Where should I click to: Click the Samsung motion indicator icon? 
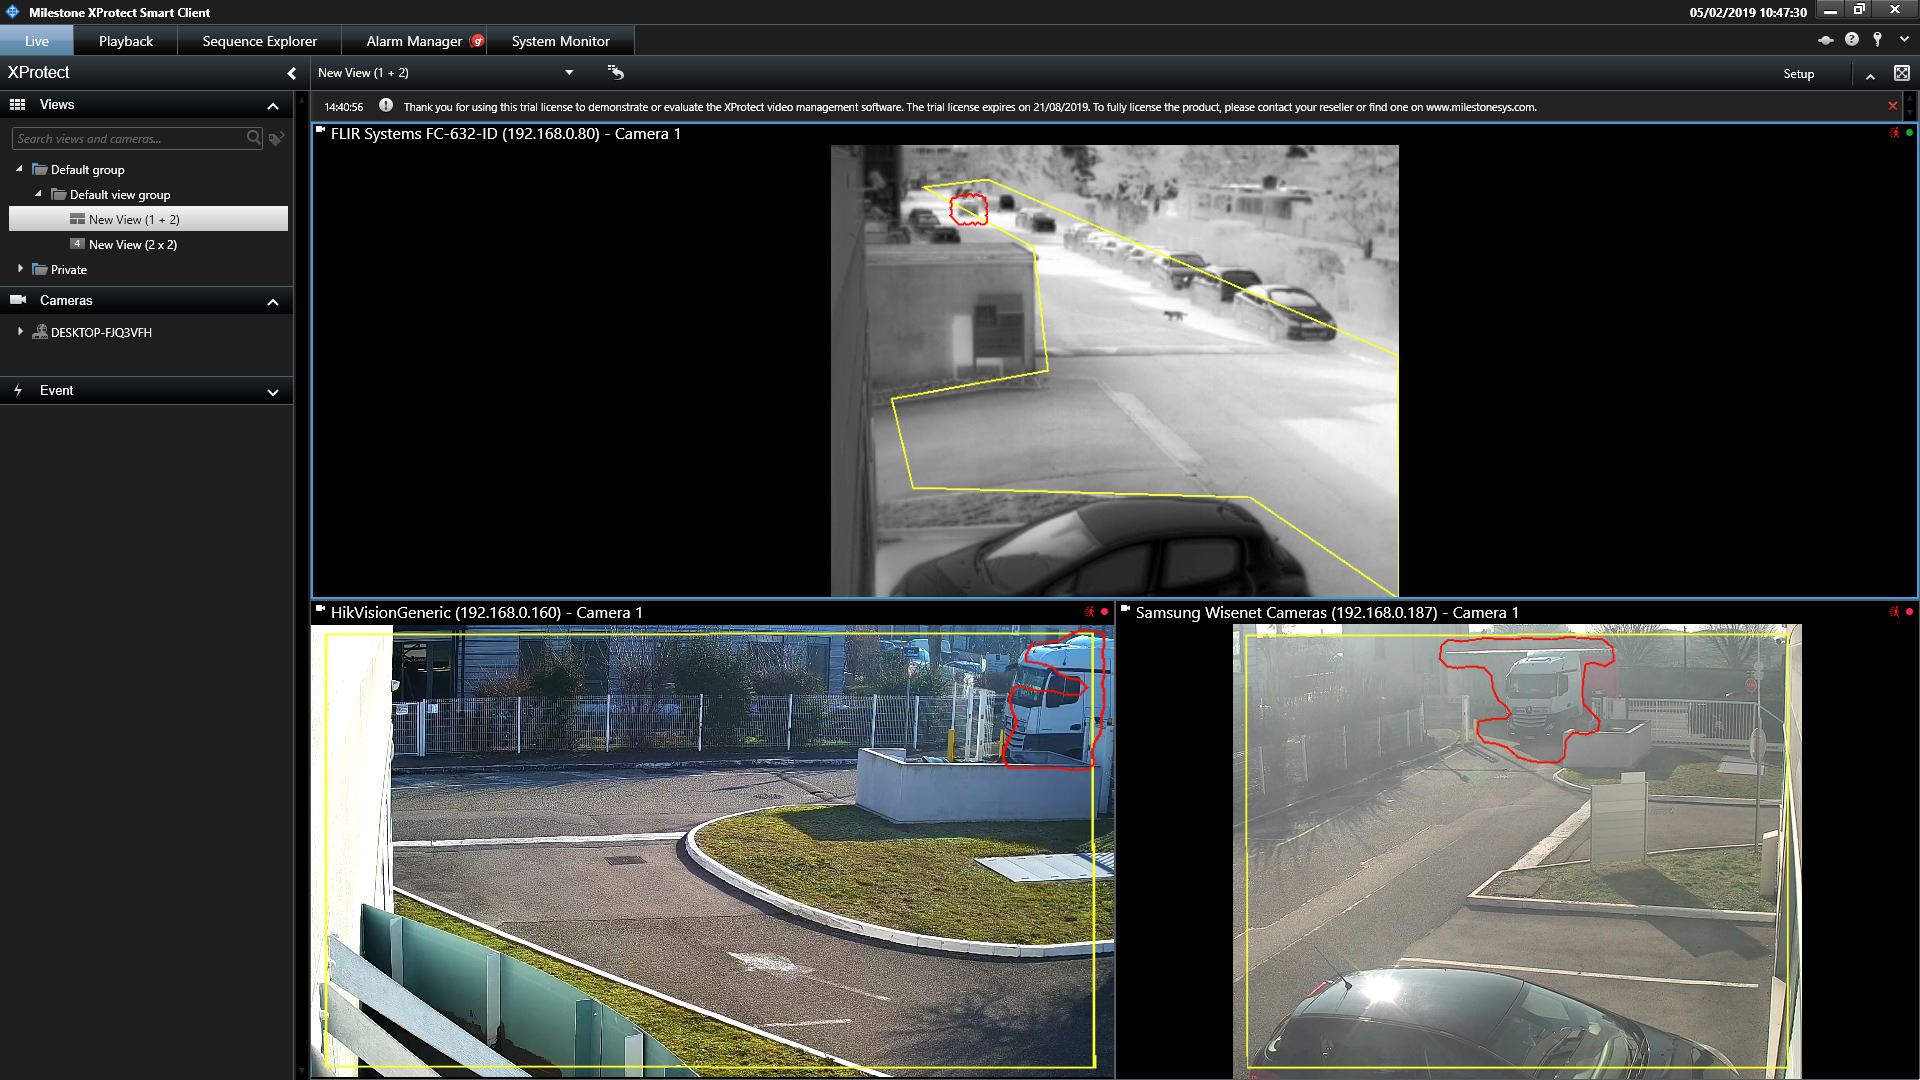[1894, 612]
